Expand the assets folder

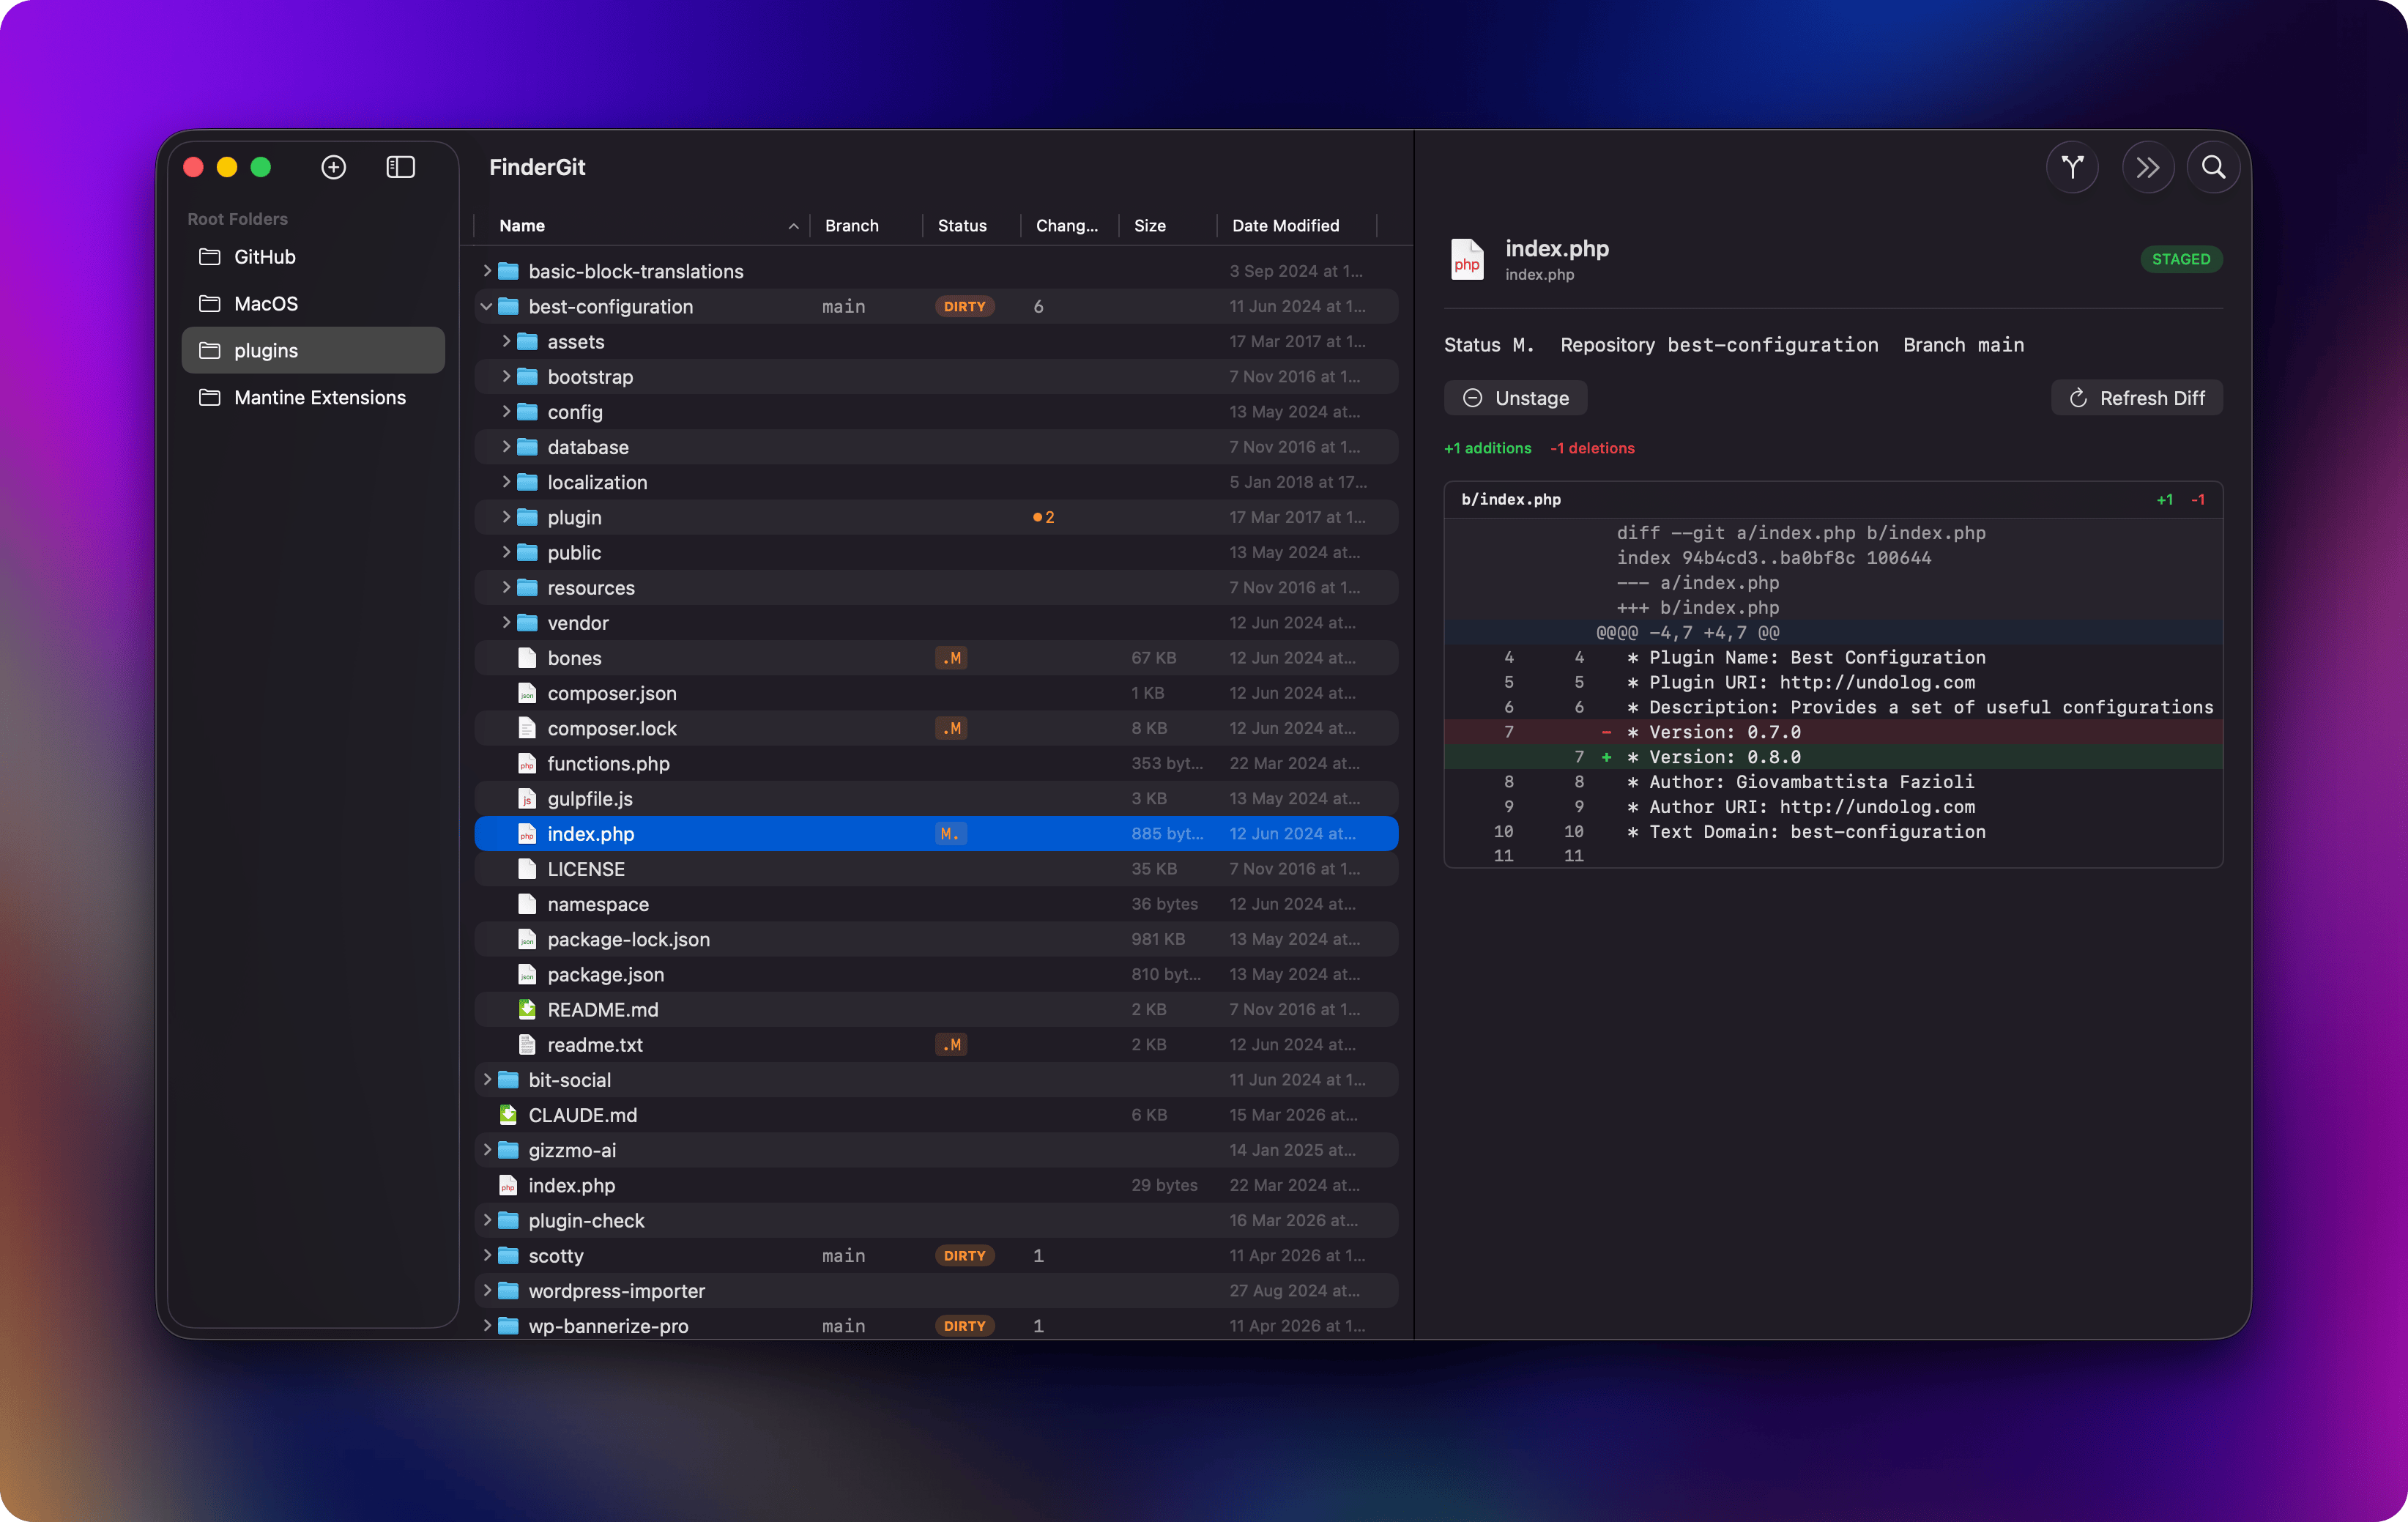pos(507,341)
